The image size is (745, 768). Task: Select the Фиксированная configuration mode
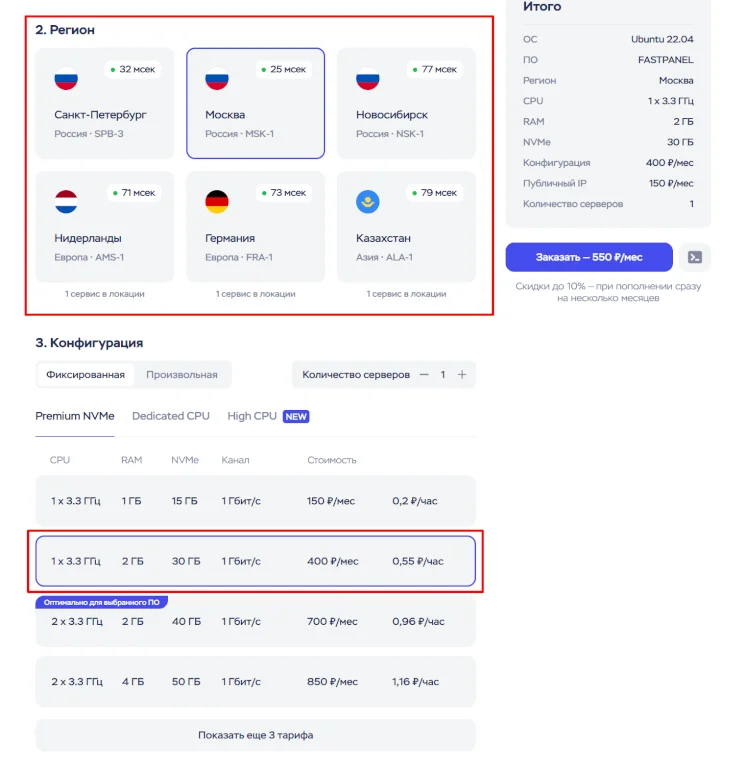click(x=85, y=375)
